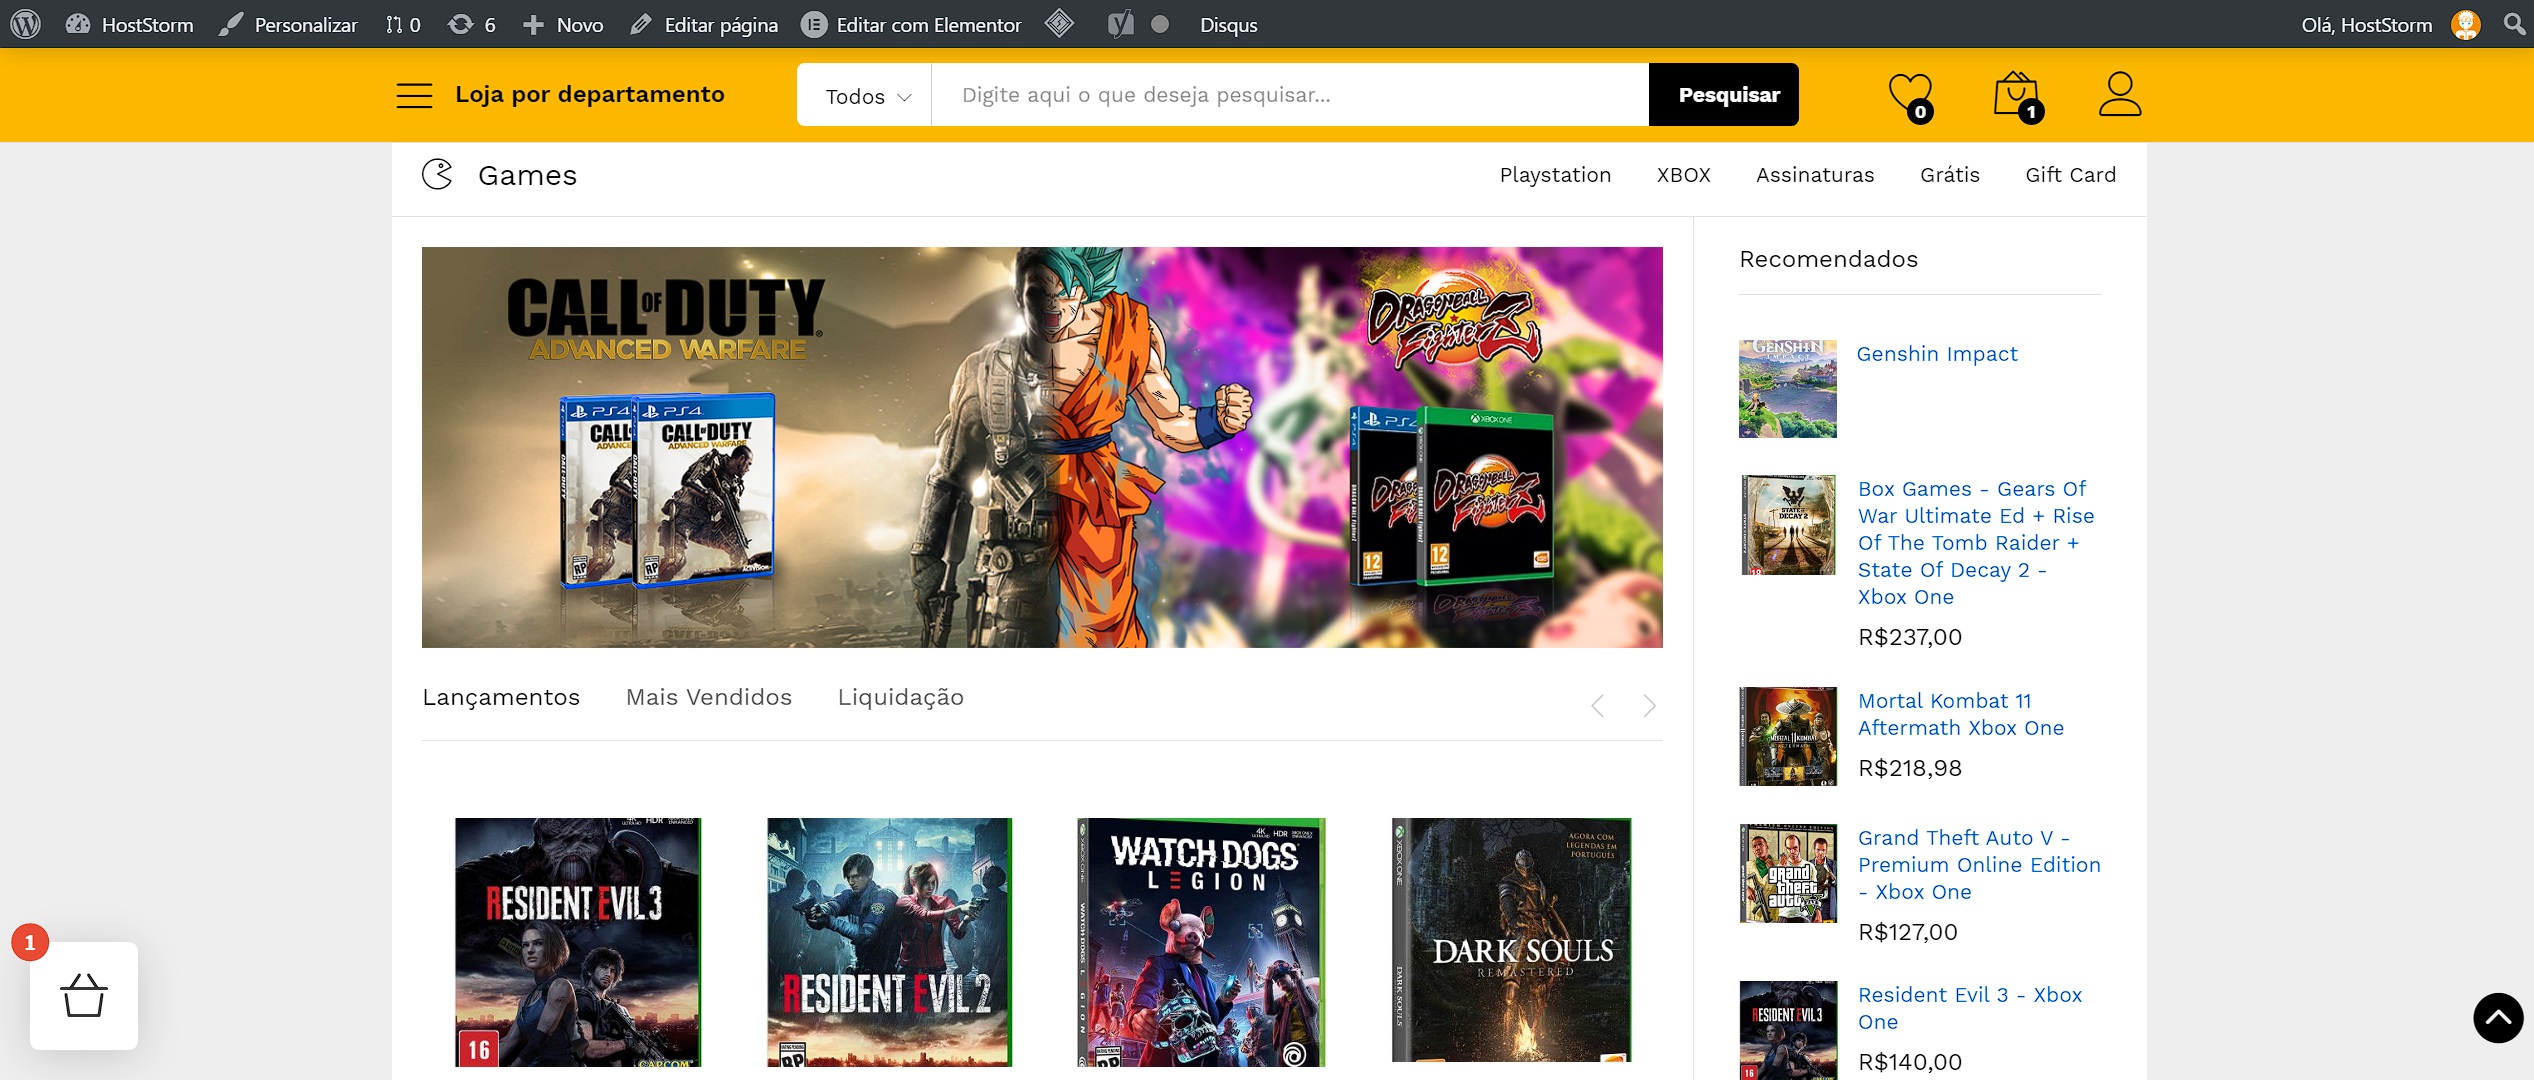The height and width of the screenshot is (1080, 2534).
Task: Go to next products carousel arrow
Action: (1649, 706)
